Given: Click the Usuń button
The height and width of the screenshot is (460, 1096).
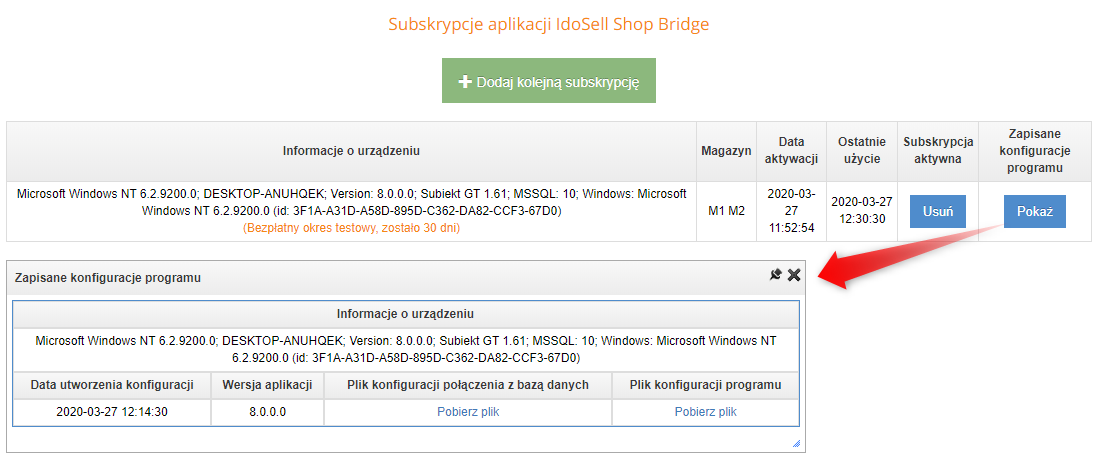Looking at the screenshot, I should [937, 211].
